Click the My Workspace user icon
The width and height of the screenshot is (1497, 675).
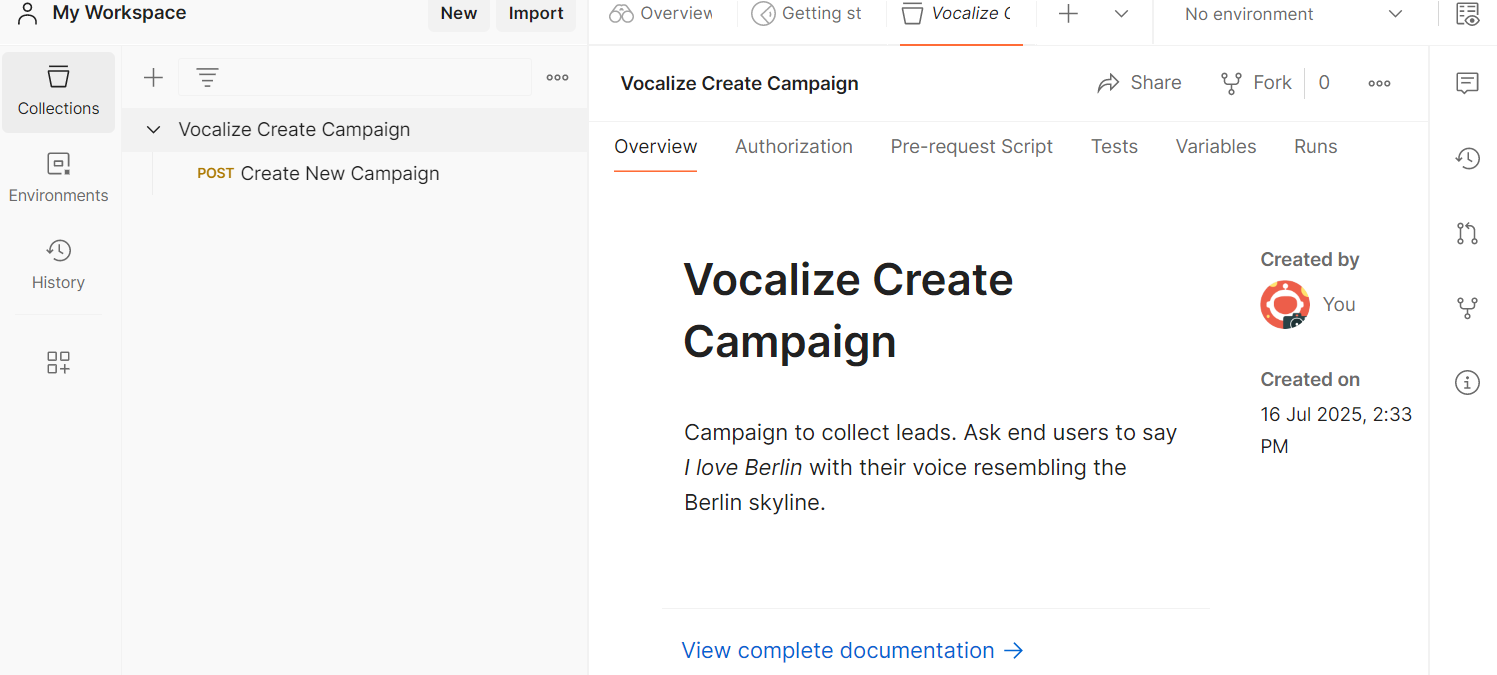pos(28,13)
